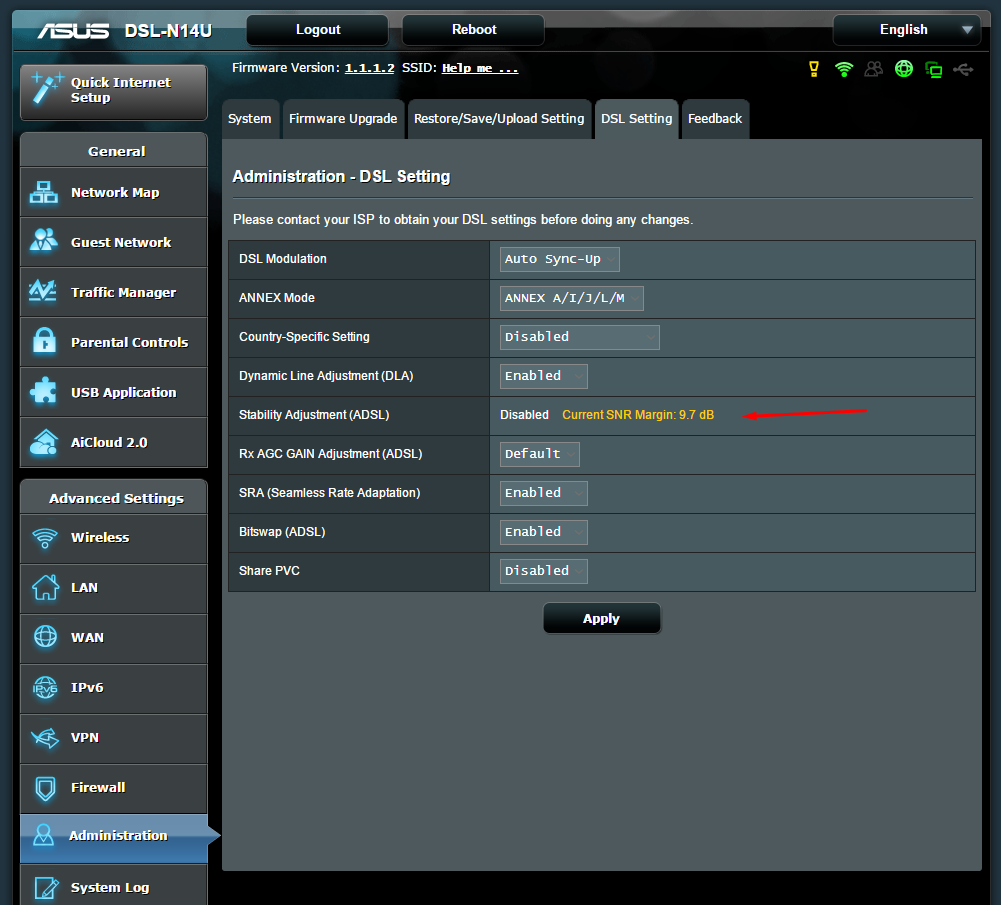This screenshot has width=1001, height=905.
Task: Select the DSL Setting tab
Action: coord(636,119)
